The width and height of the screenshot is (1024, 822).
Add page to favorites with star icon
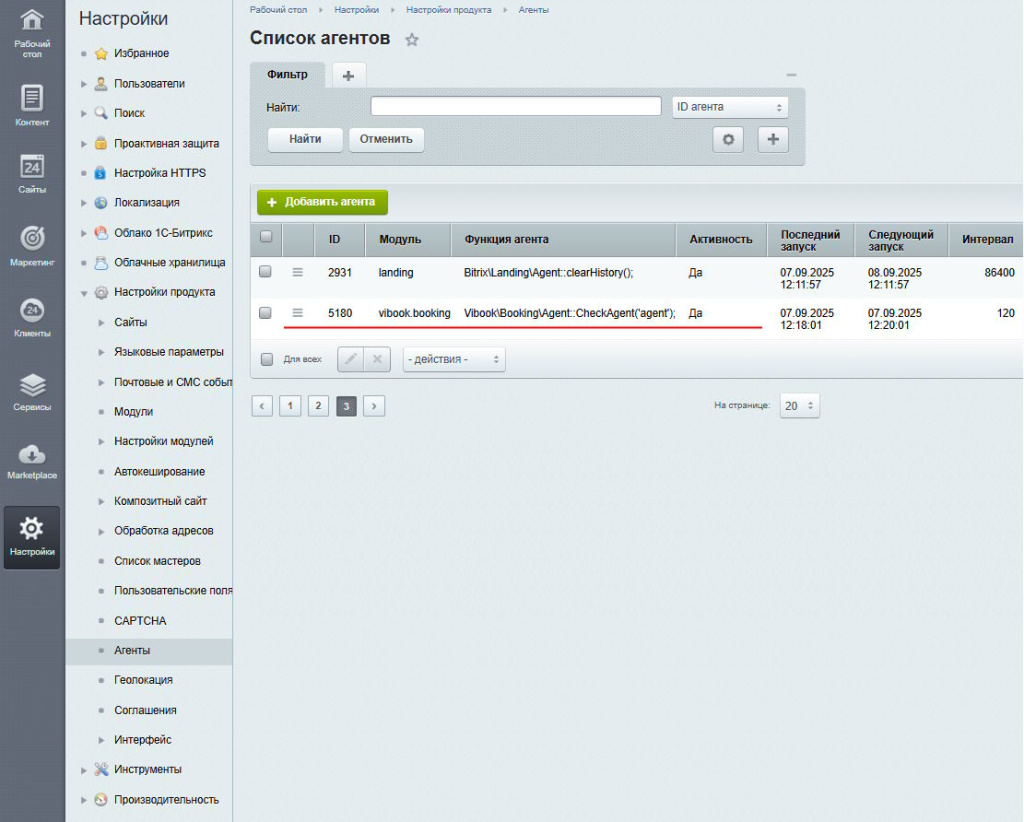point(412,40)
